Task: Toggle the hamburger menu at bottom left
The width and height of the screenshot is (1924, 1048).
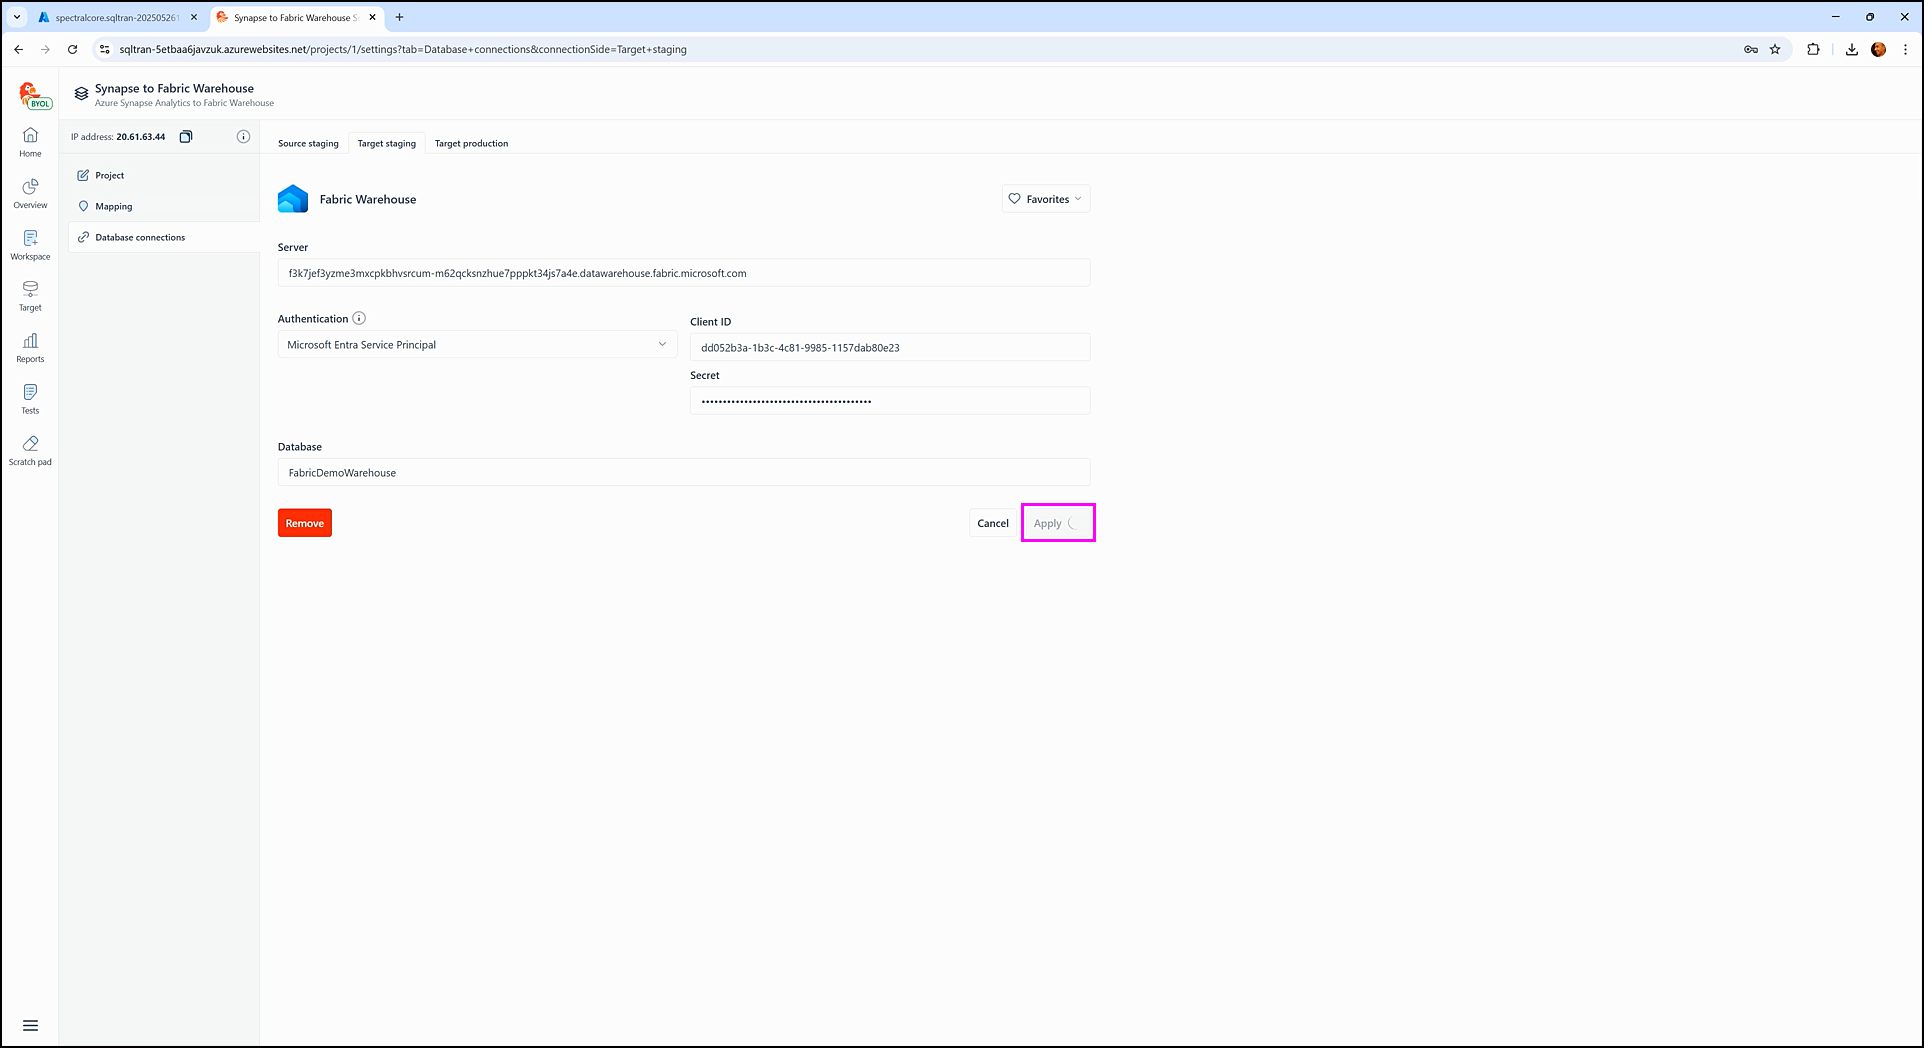Action: [30, 1025]
